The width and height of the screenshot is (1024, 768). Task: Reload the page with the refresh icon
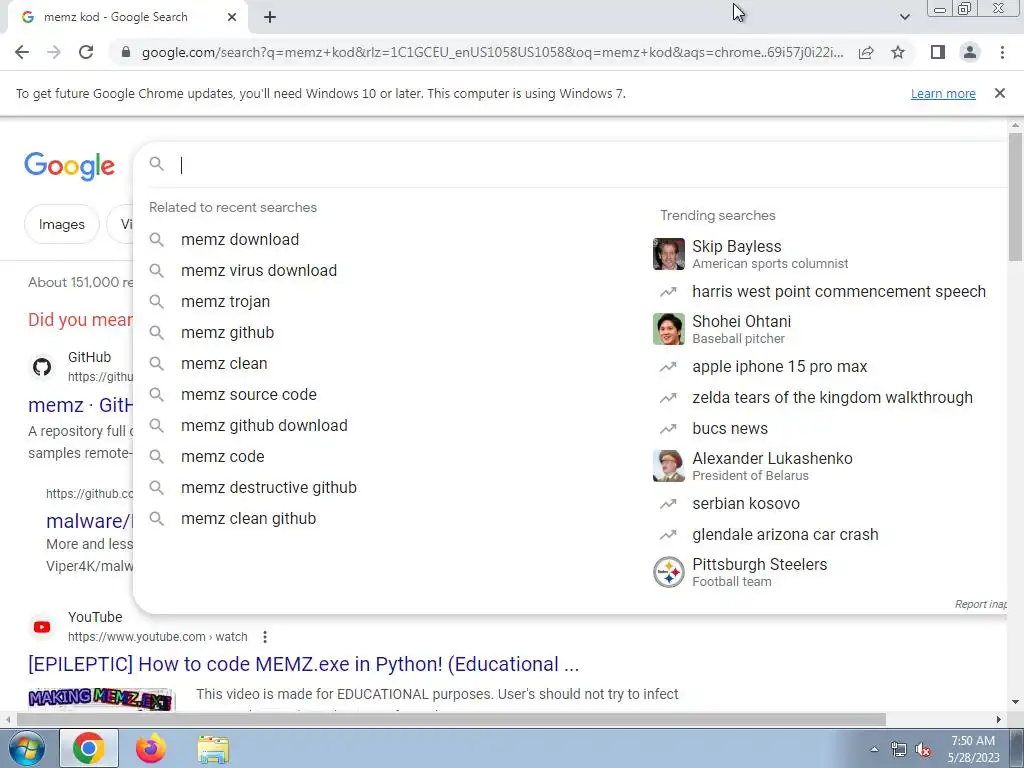[x=86, y=52]
